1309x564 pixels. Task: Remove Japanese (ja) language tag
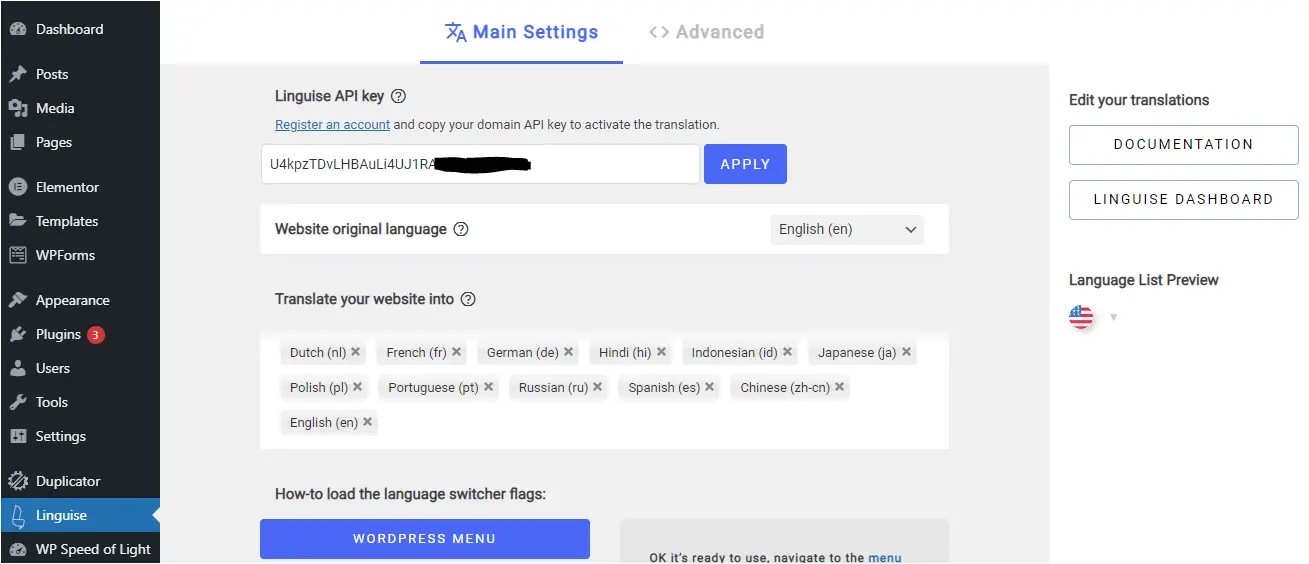click(906, 352)
